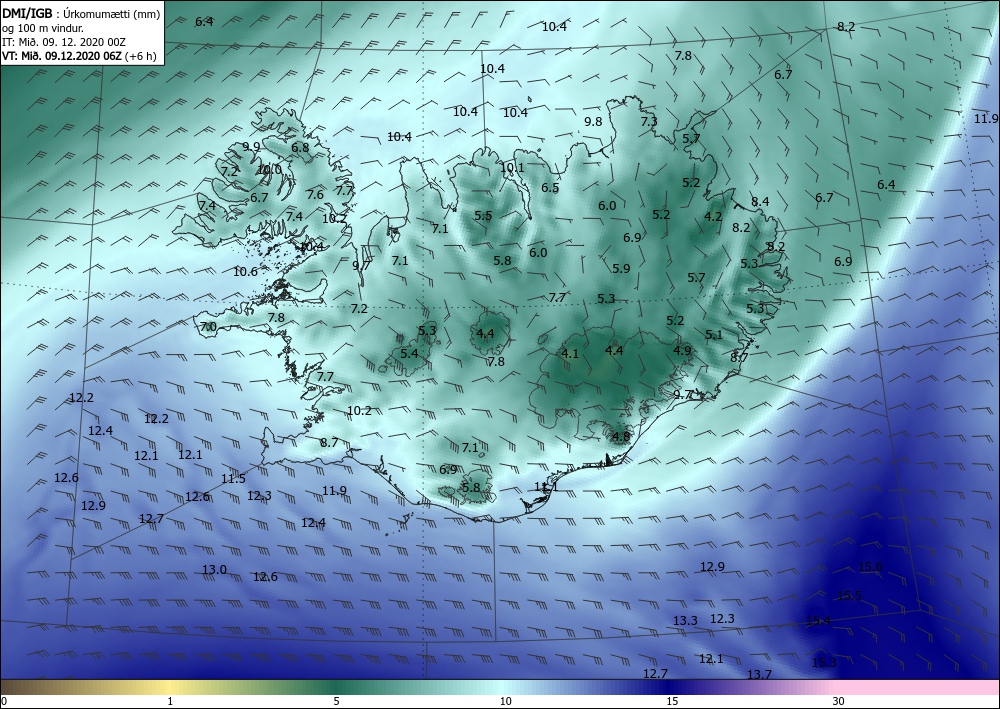Click the map value 15.6
1000x709 pixels.
click(871, 567)
